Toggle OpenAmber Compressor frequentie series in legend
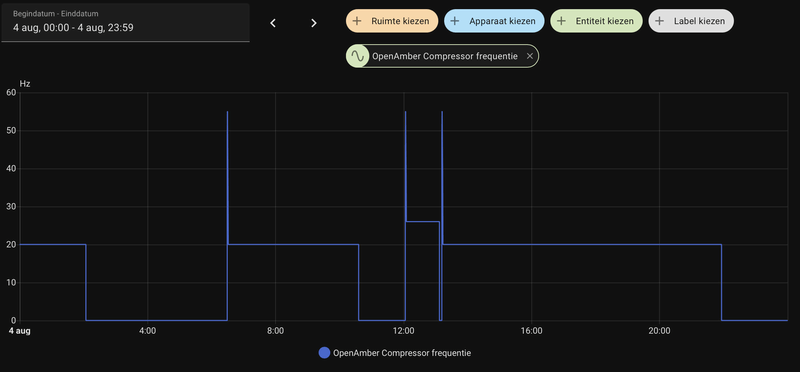Screen dimensions: 800x372 [394, 353]
